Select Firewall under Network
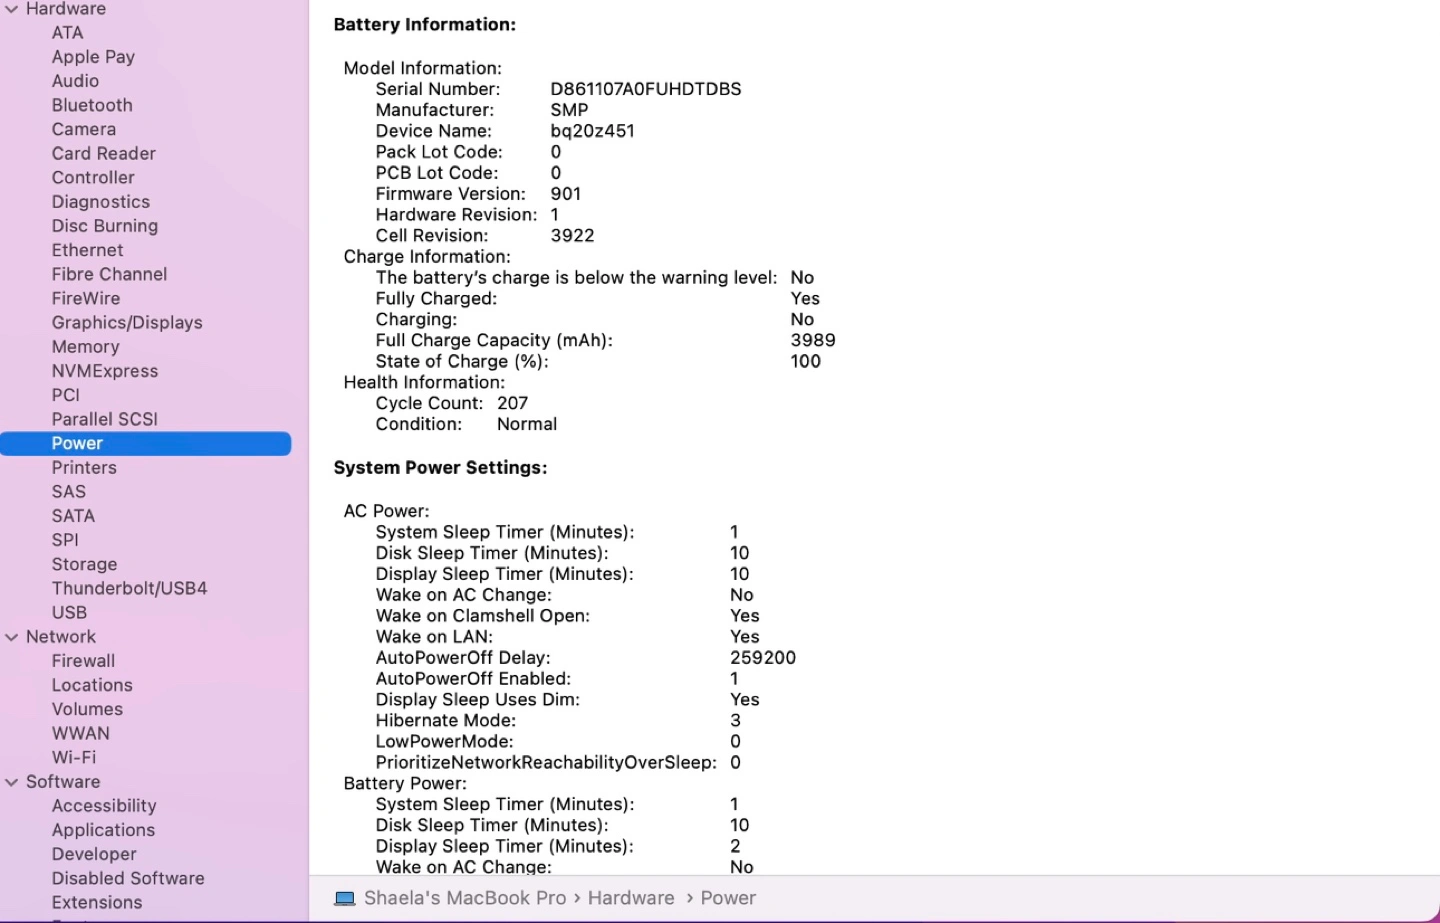The height and width of the screenshot is (923, 1440). tap(83, 661)
